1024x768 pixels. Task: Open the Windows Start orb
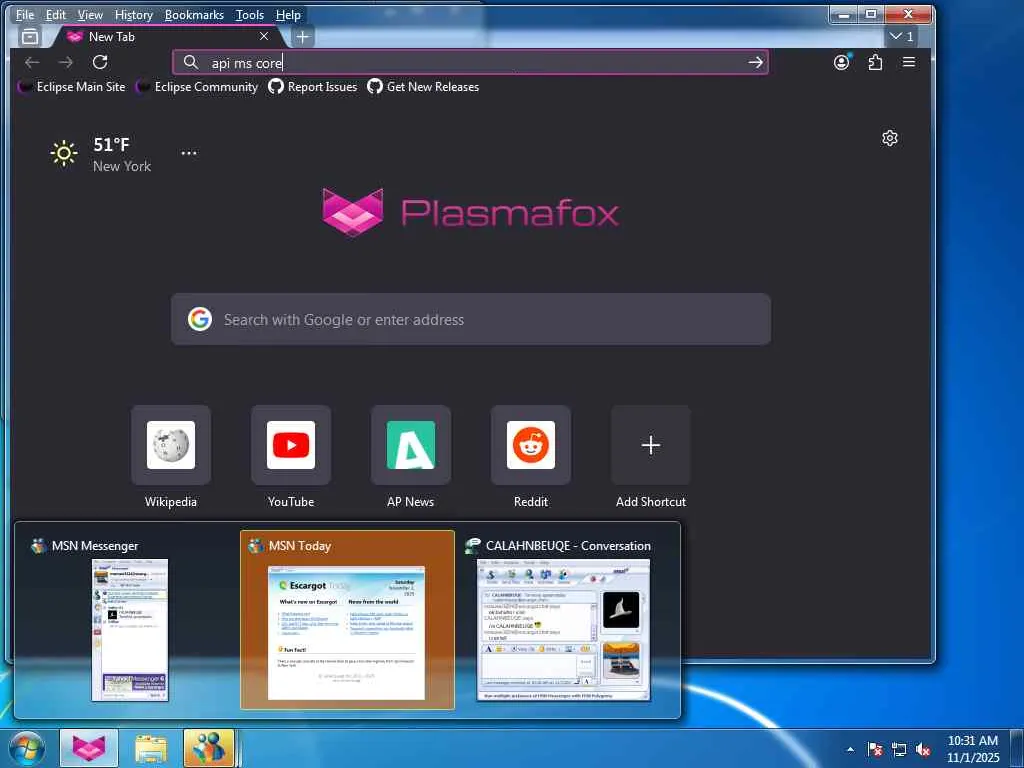coord(26,748)
